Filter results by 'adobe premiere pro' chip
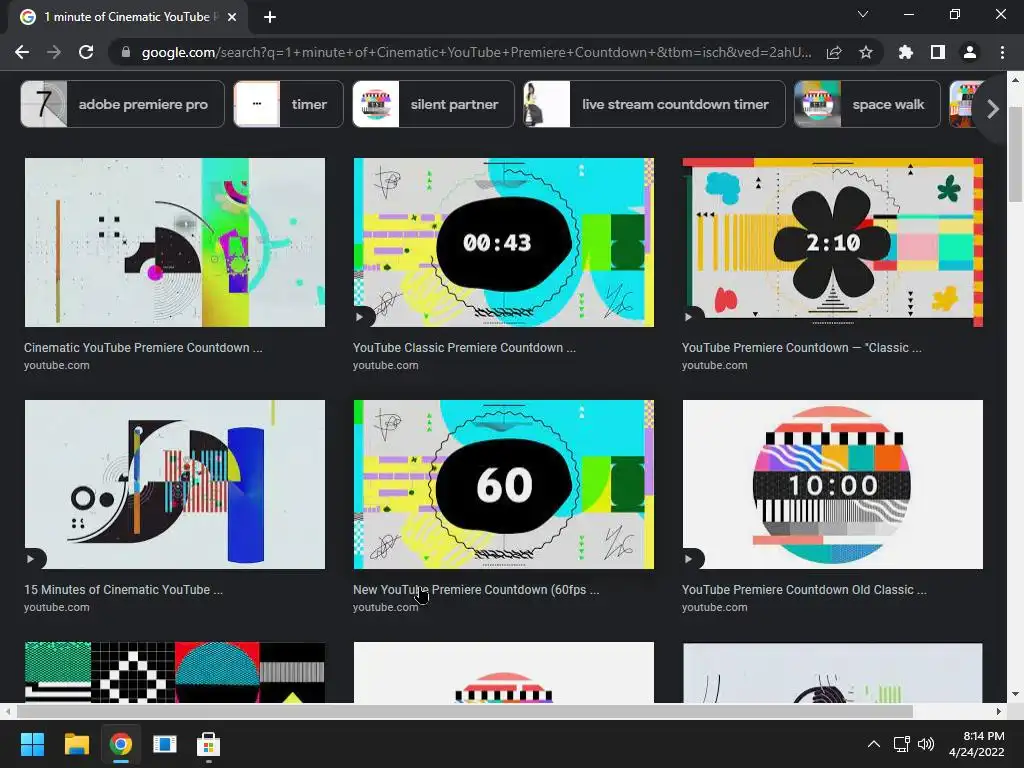The width and height of the screenshot is (1024, 768). 122,104
